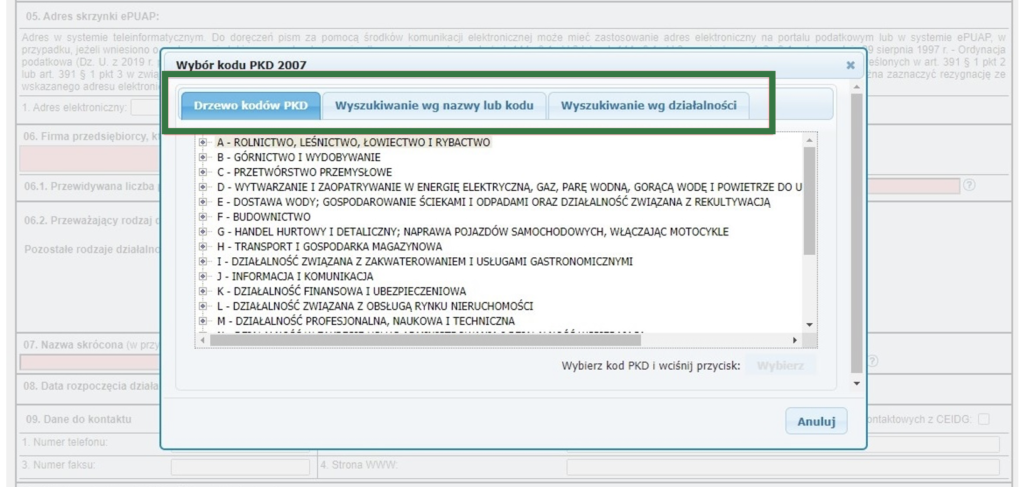Select row B - GÓRNICTWO I WYDOBYWANIE
The image size is (1024, 487).
pyautogui.click(x=298, y=157)
